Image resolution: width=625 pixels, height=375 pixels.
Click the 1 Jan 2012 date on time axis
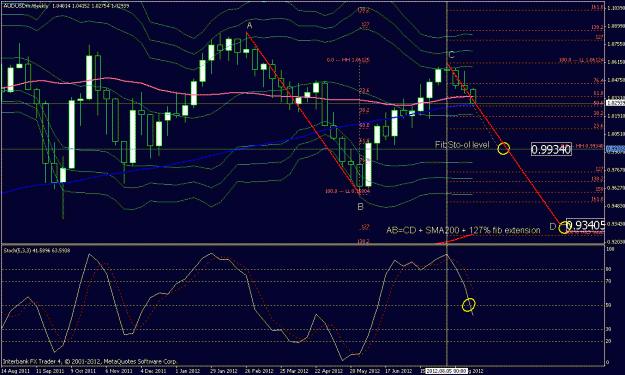[188, 371]
